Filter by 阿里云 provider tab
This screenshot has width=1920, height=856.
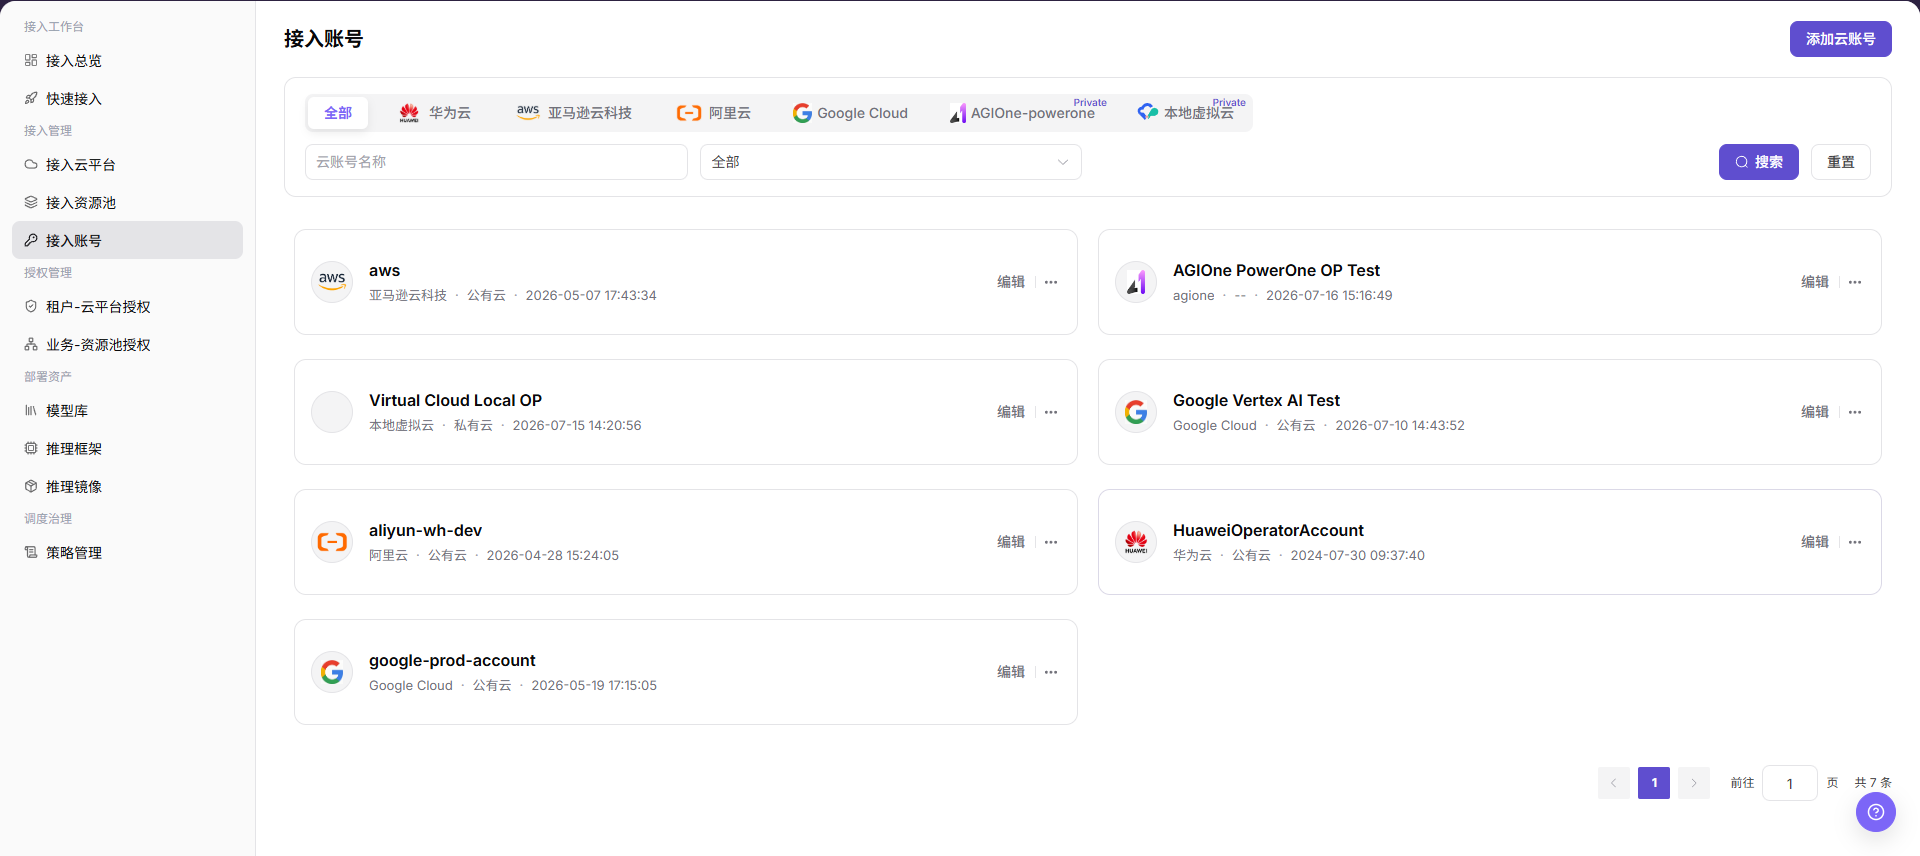tap(714, 113)
